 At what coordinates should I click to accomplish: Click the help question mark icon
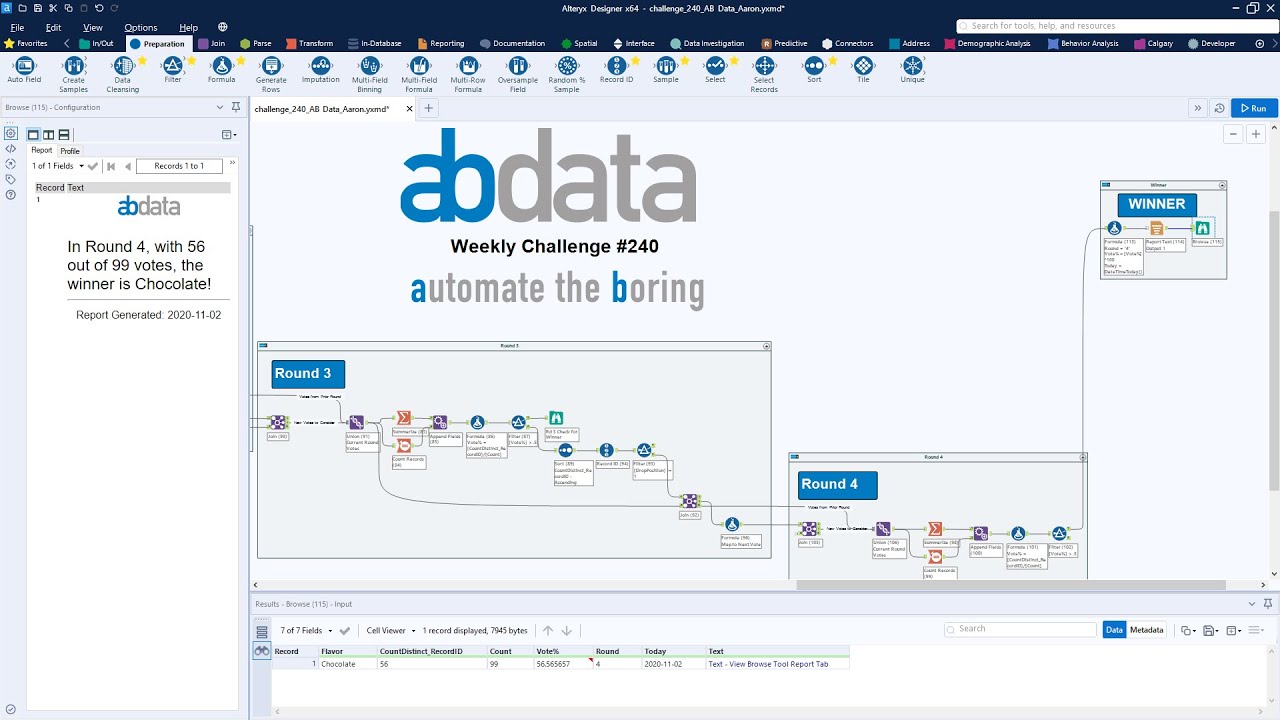point(10,195)
